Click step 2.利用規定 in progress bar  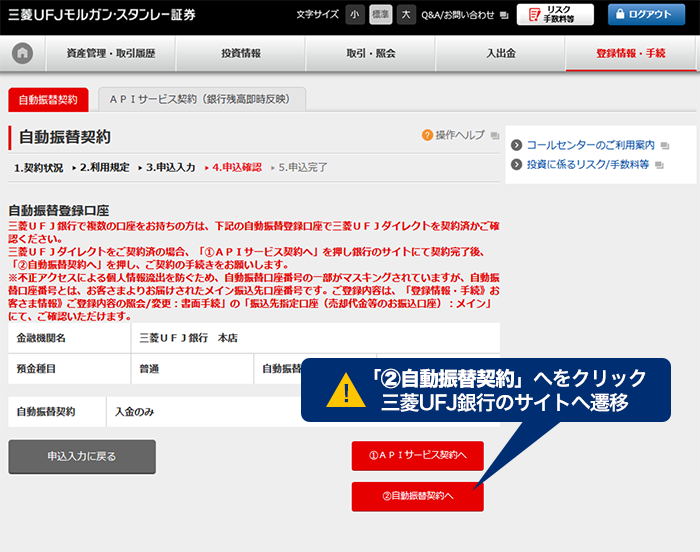tap(104, 167)
